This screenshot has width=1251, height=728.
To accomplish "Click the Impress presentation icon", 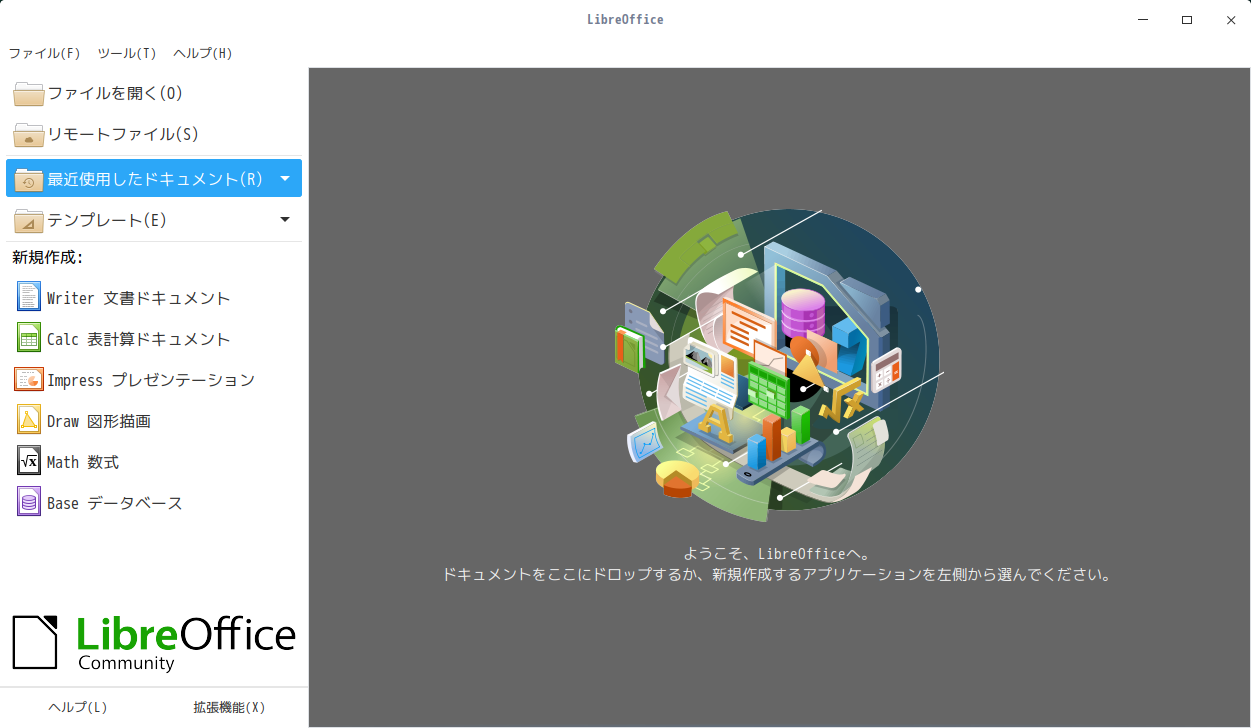I will (x=29, y=379).
